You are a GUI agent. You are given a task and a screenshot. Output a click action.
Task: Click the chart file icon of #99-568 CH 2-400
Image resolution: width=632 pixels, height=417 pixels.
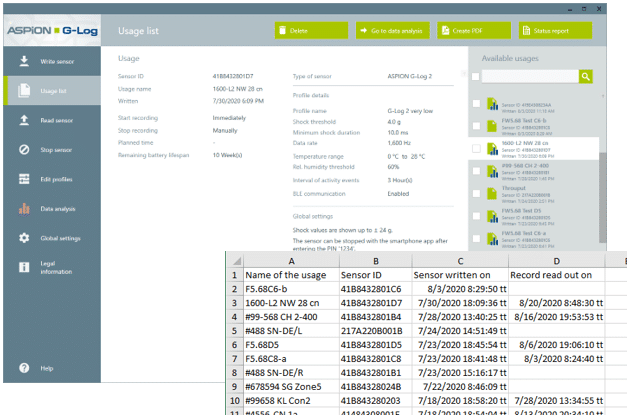[492, 172]
